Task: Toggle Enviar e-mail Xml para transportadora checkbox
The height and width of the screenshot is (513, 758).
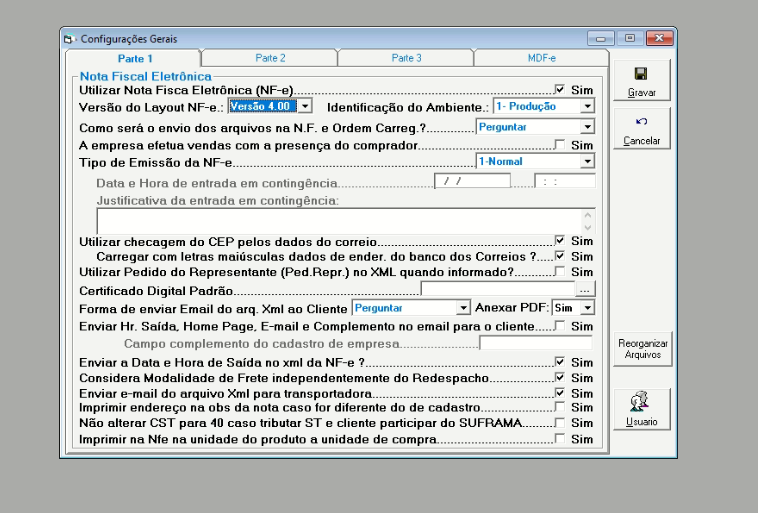Action: tap(560, 393)
